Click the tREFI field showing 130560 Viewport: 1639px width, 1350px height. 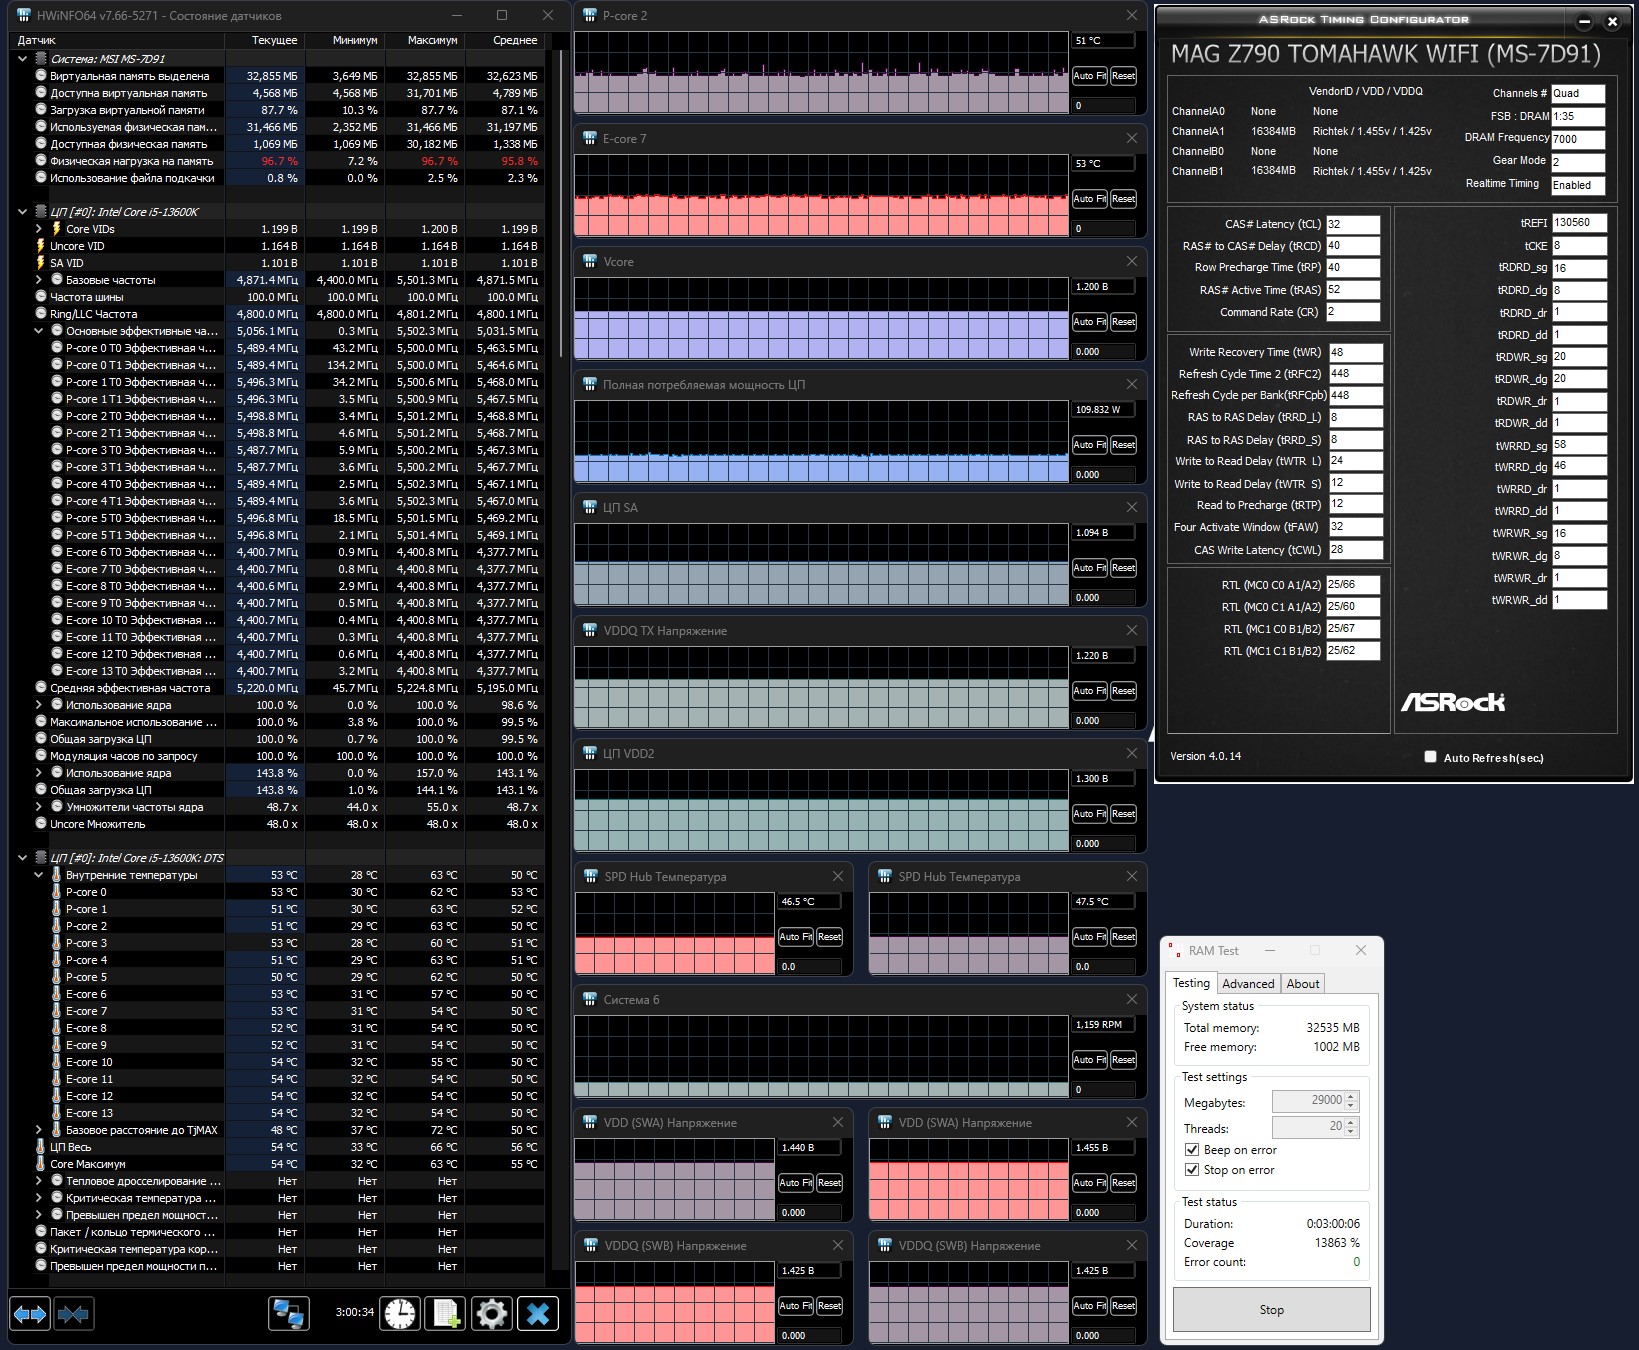pyautogui.click(x=1580, y=223)
